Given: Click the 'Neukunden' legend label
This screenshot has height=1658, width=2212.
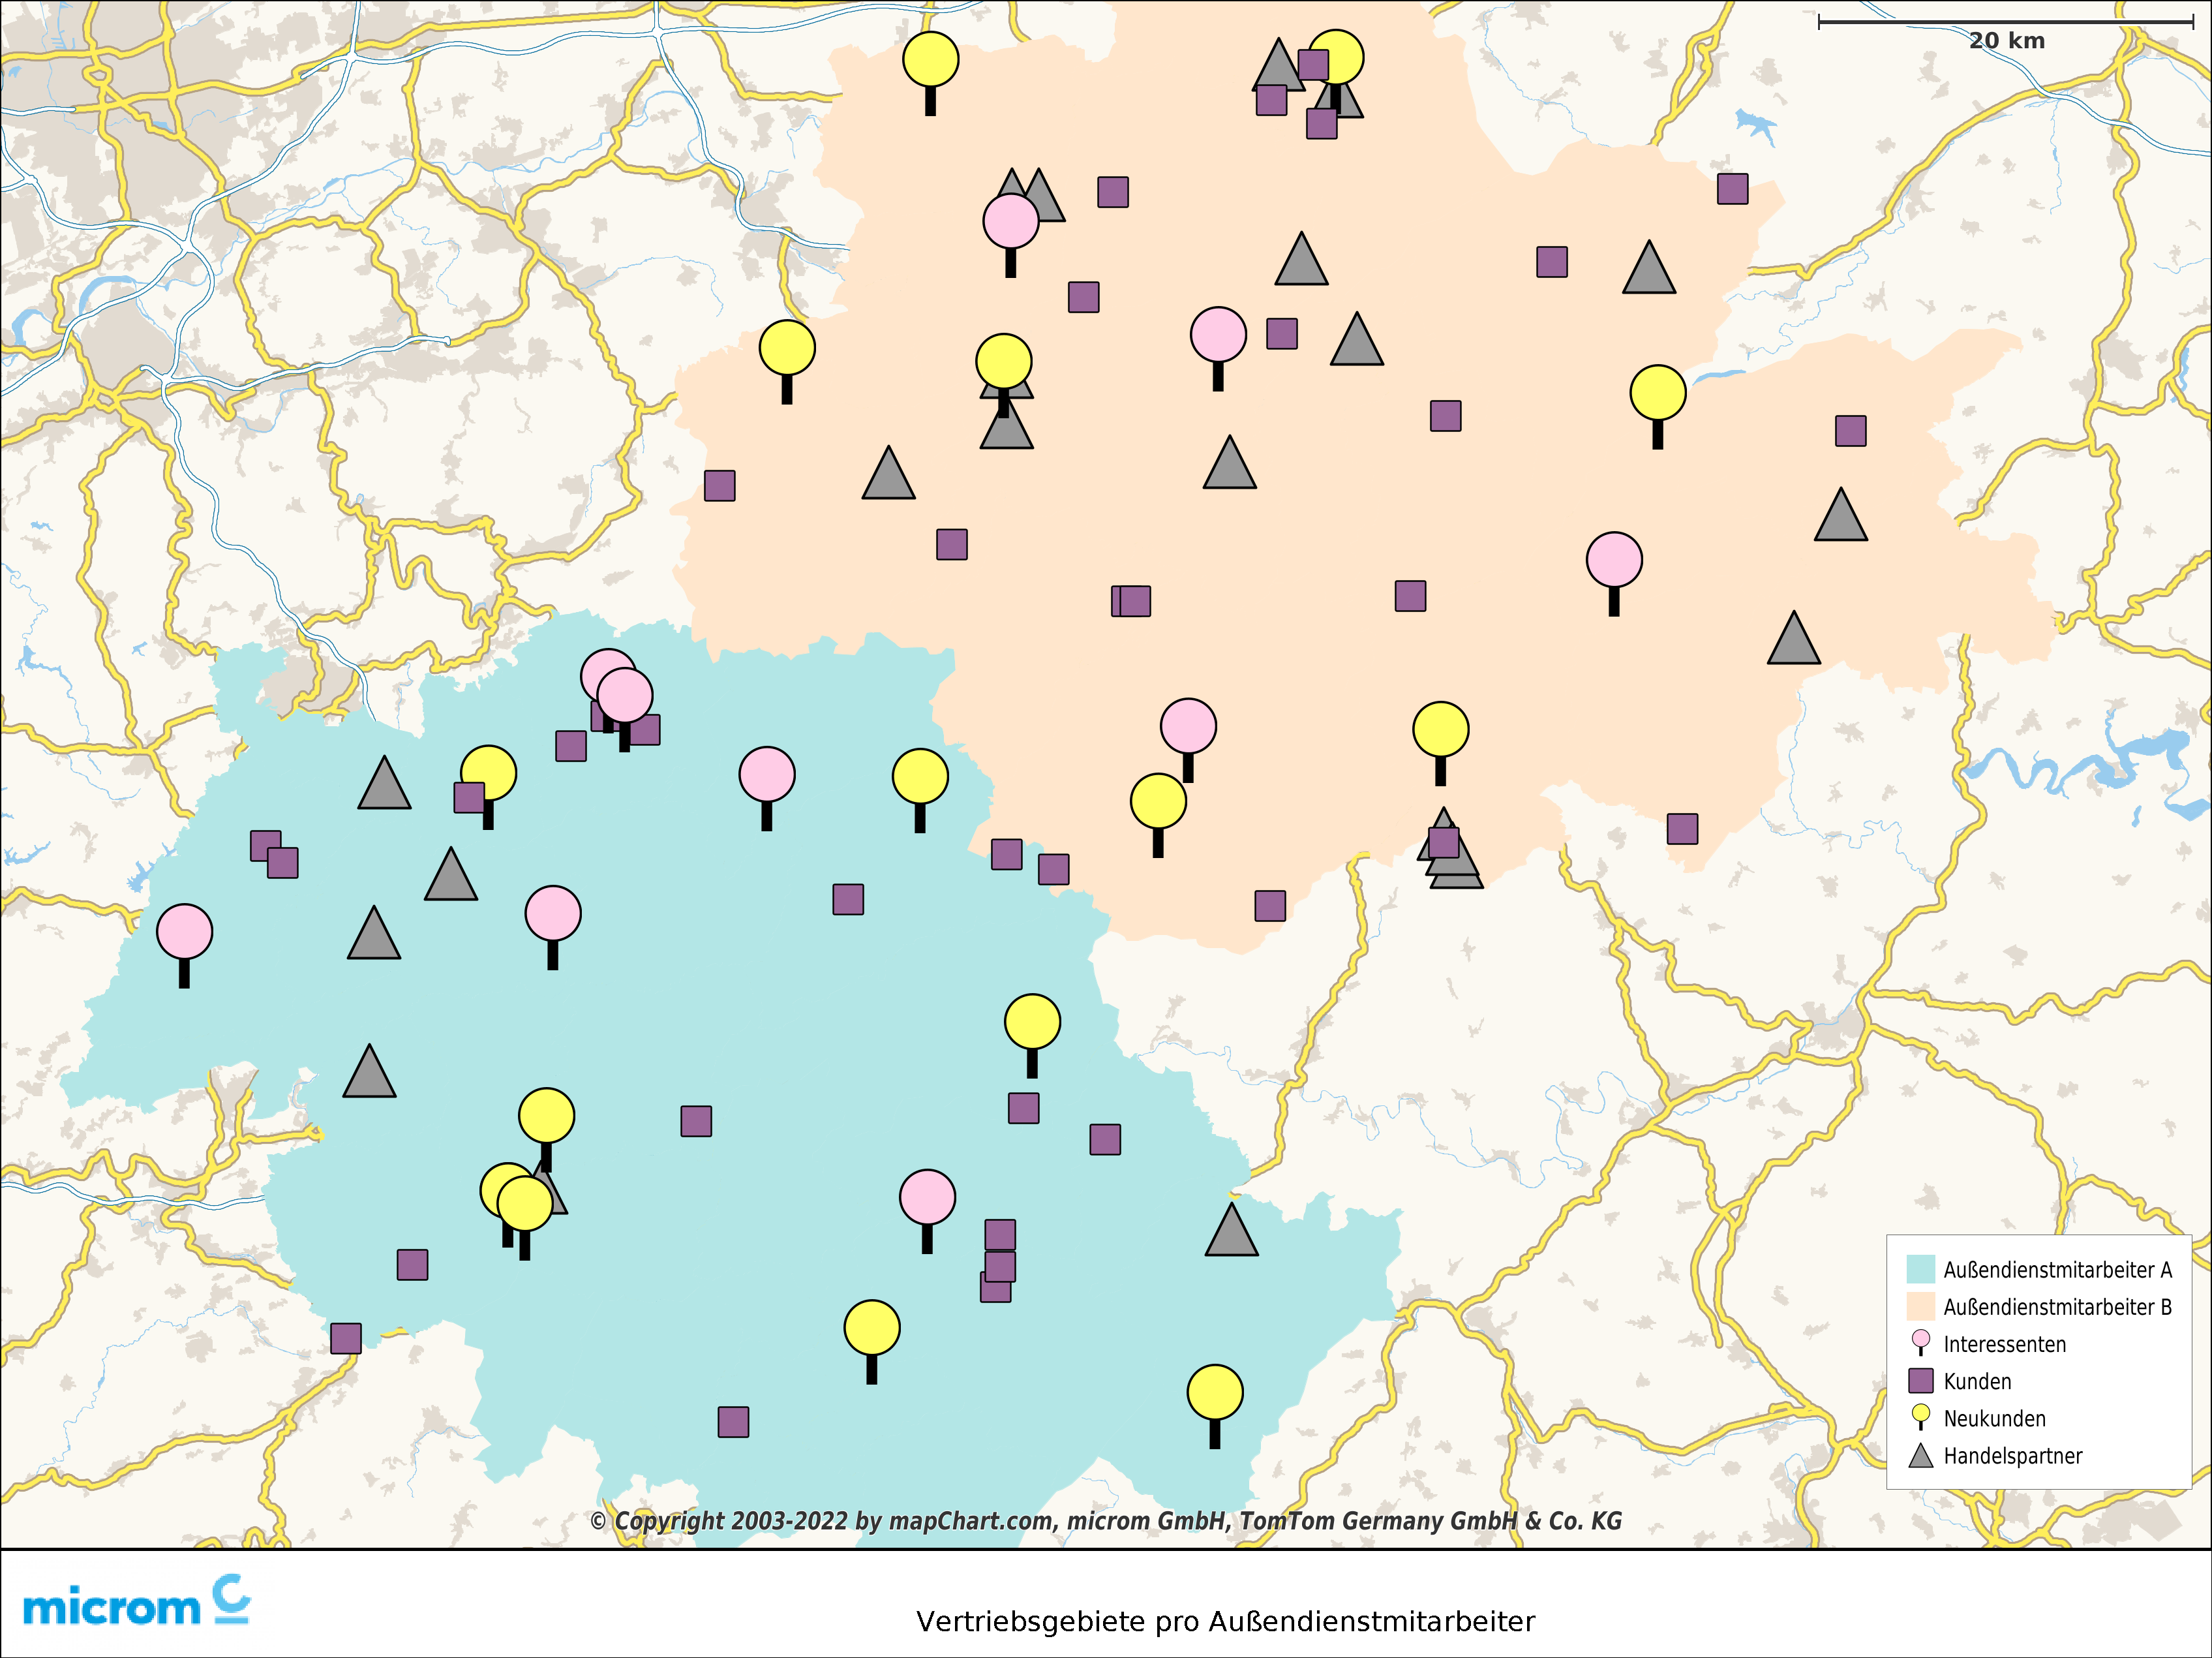Looking at the screenshot, I should pos(1994,1418).
